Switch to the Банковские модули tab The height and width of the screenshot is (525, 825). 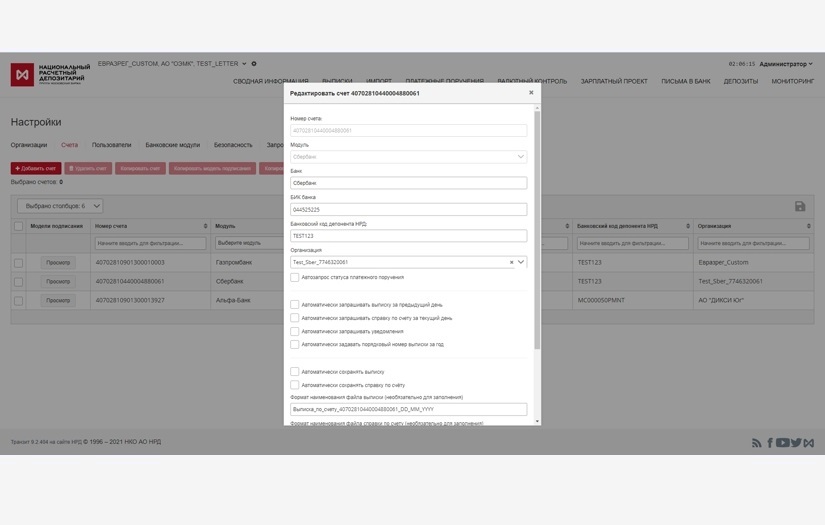click(x=173, y=145)
